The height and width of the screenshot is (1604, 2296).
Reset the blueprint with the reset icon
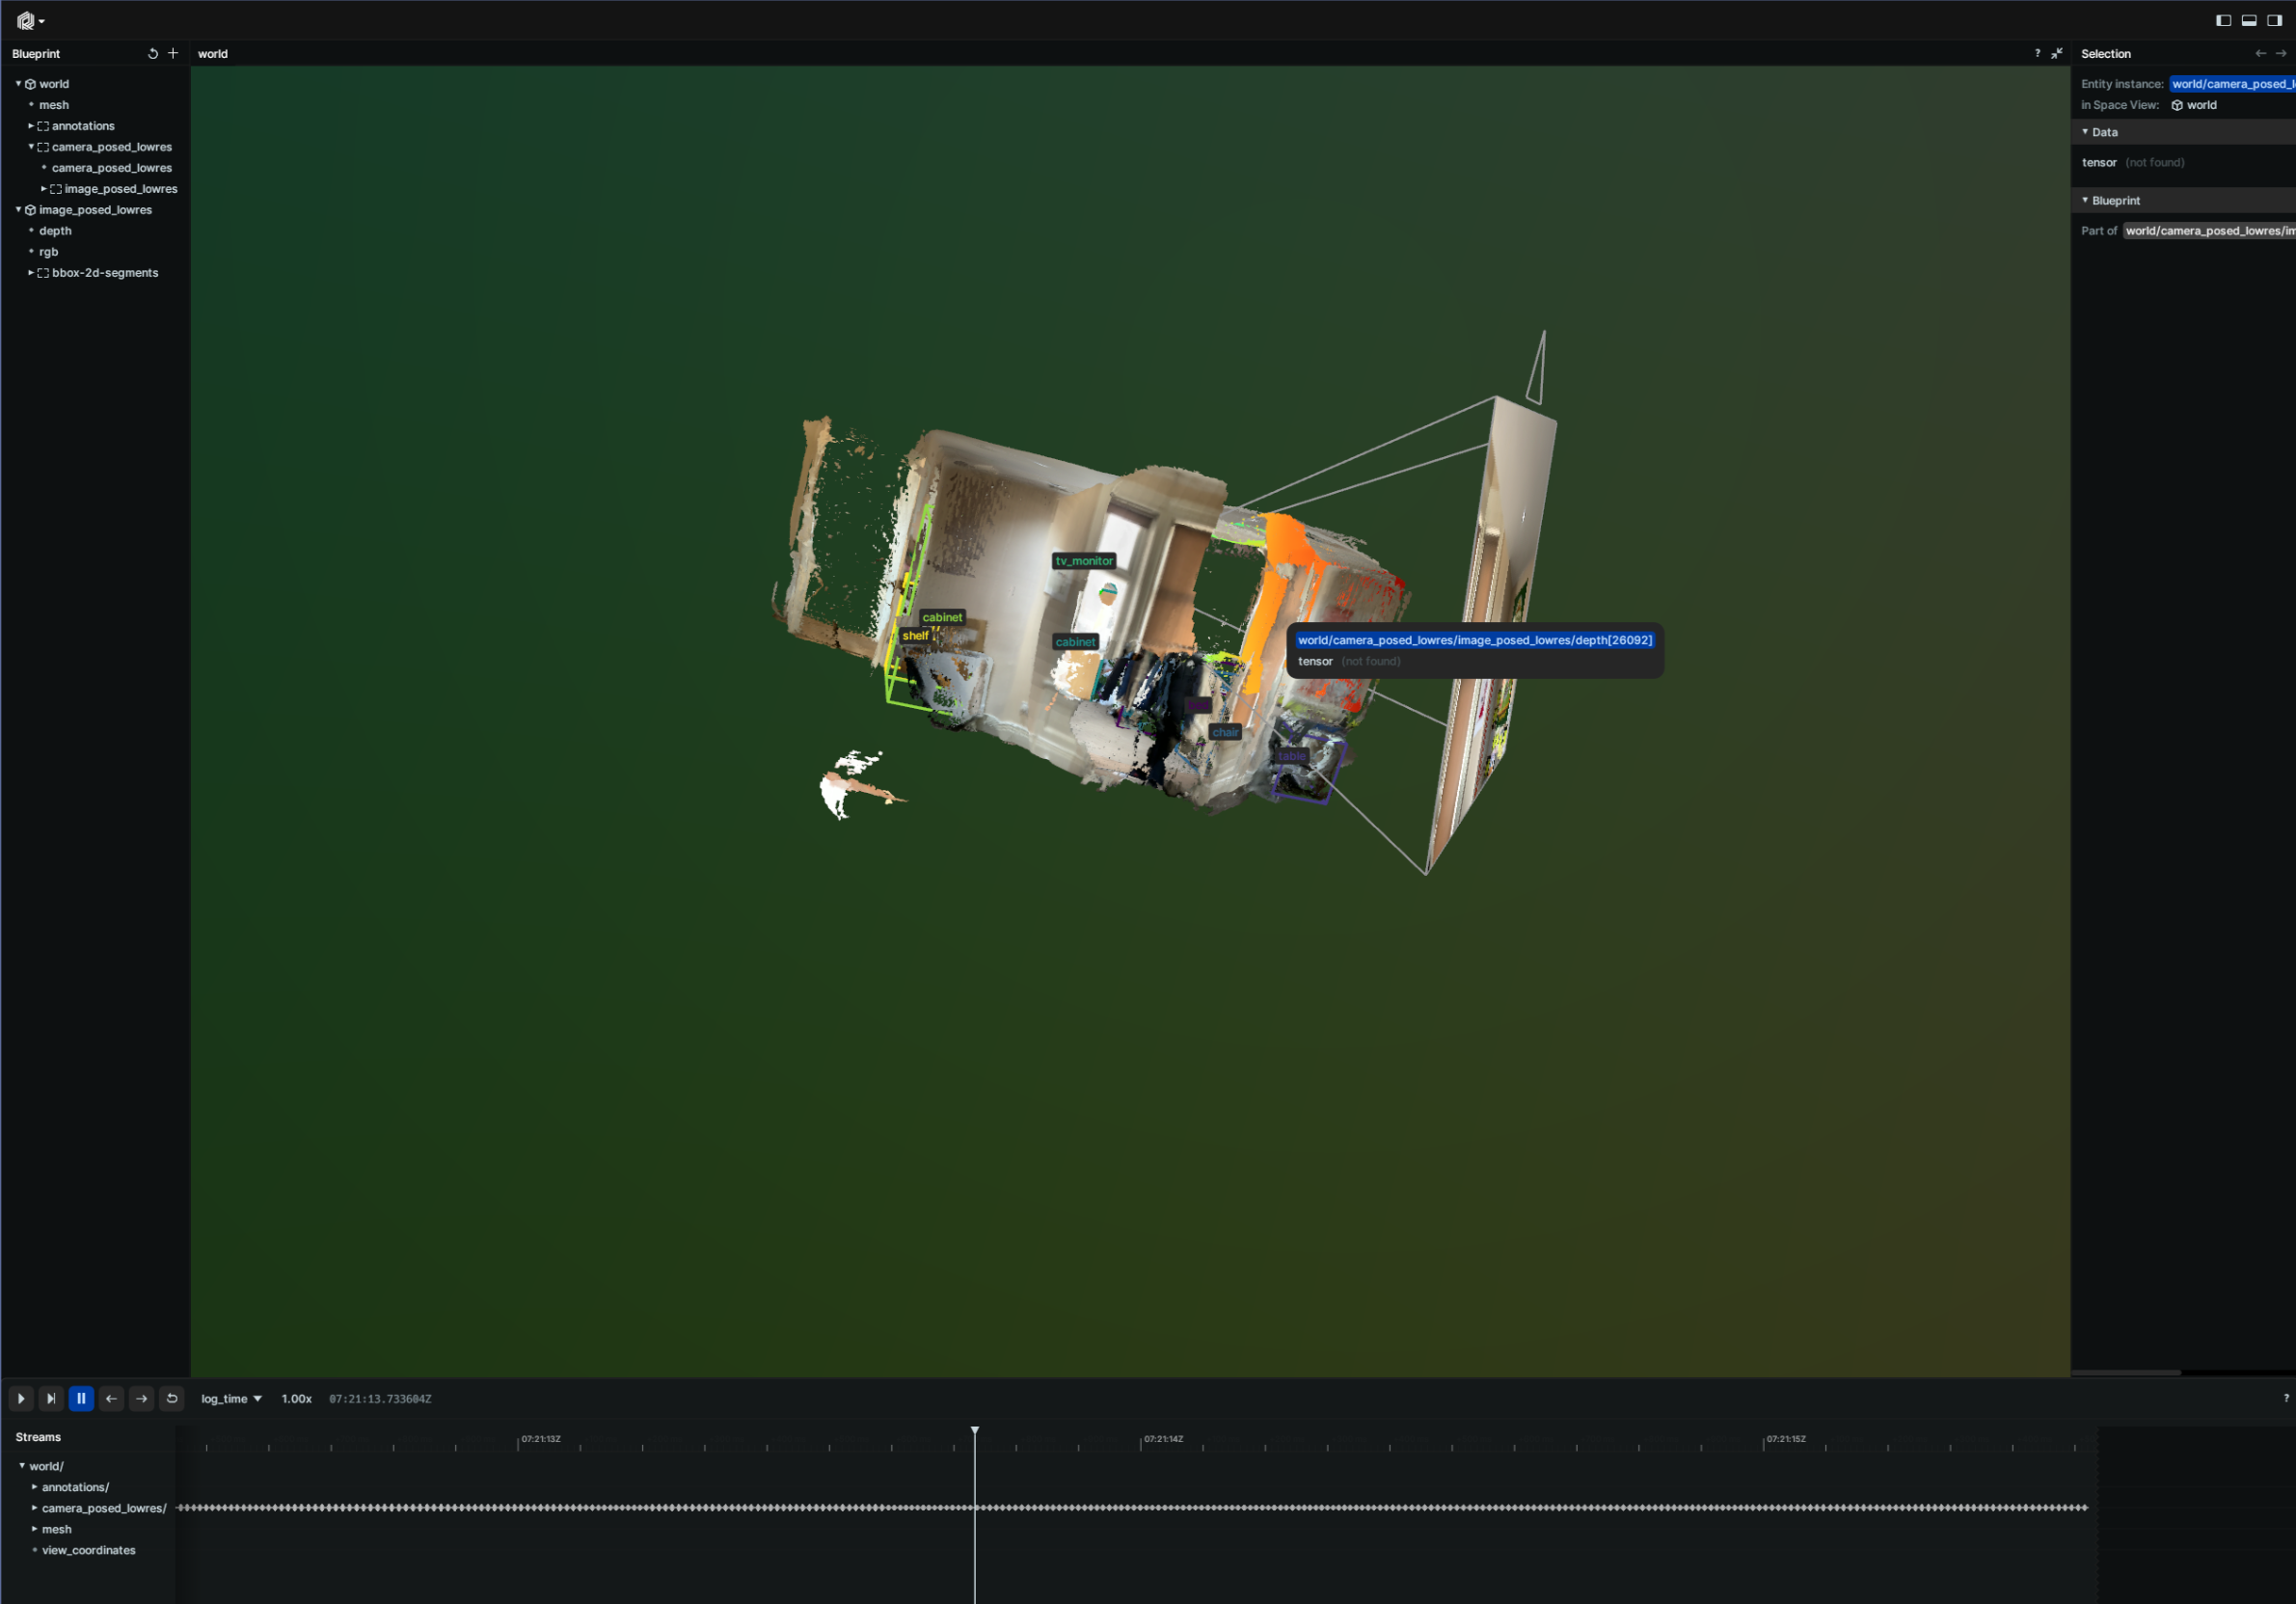[x=152, y=54]
